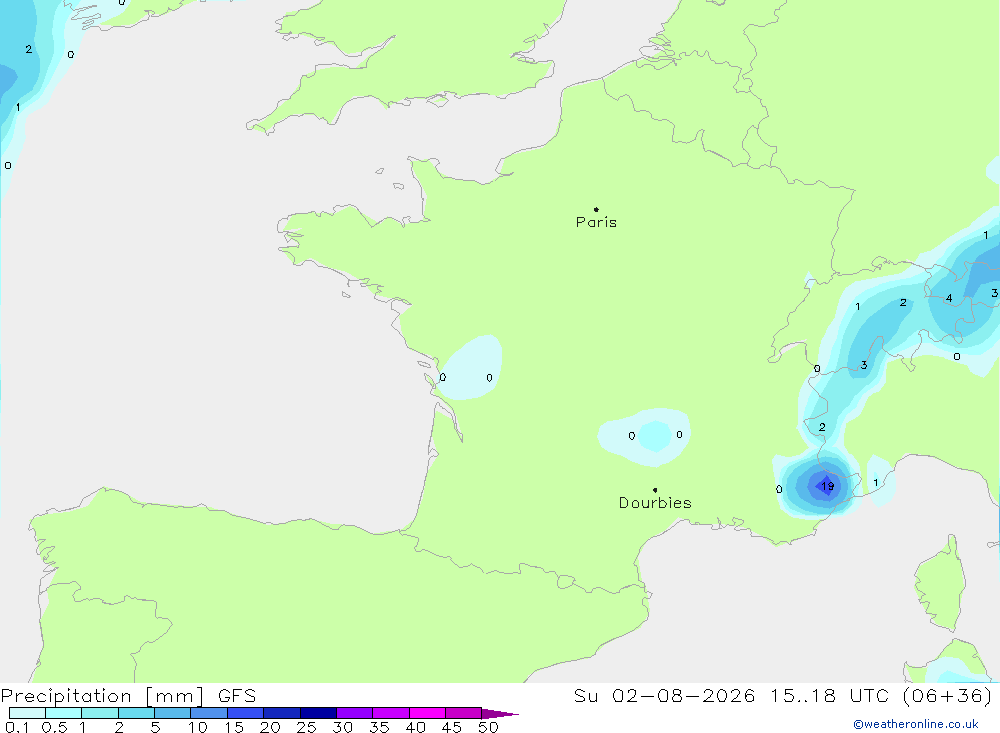Select the 40–45 mm magenta legend swatch
The width and height of the screenshot is (1000, 733).
[x=427, y=713]
